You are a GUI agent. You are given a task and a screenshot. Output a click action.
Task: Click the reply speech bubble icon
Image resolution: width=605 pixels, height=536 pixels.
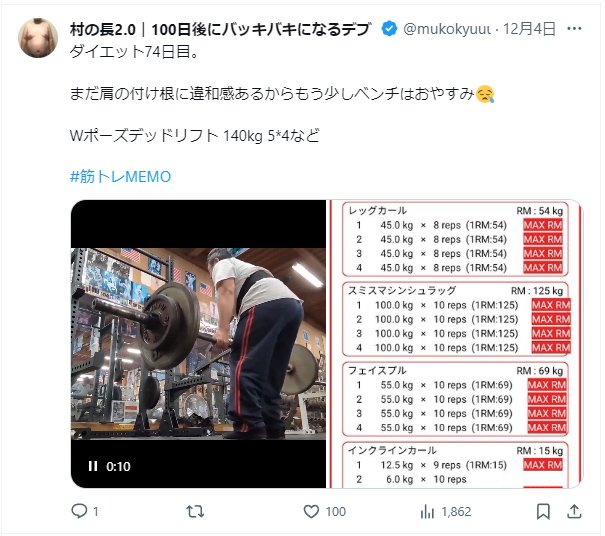[x=79, y=511]
